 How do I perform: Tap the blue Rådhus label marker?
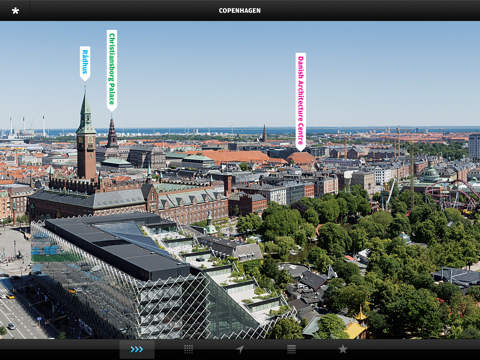pos(85,63)
